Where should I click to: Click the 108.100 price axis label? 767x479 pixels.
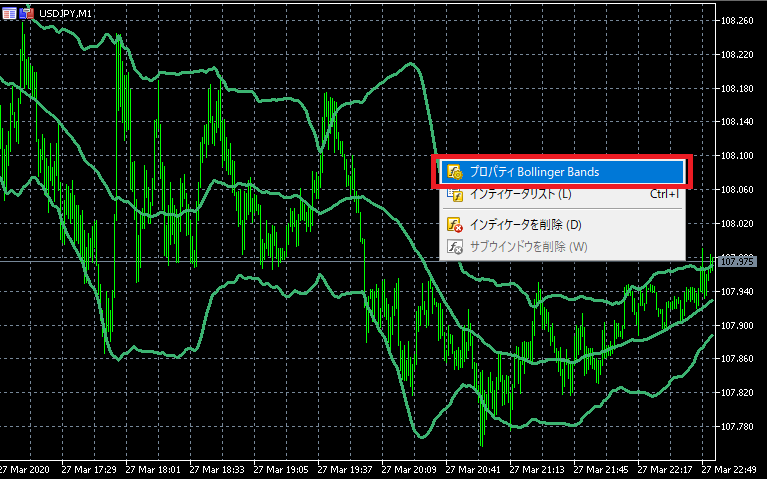(737, 156)
